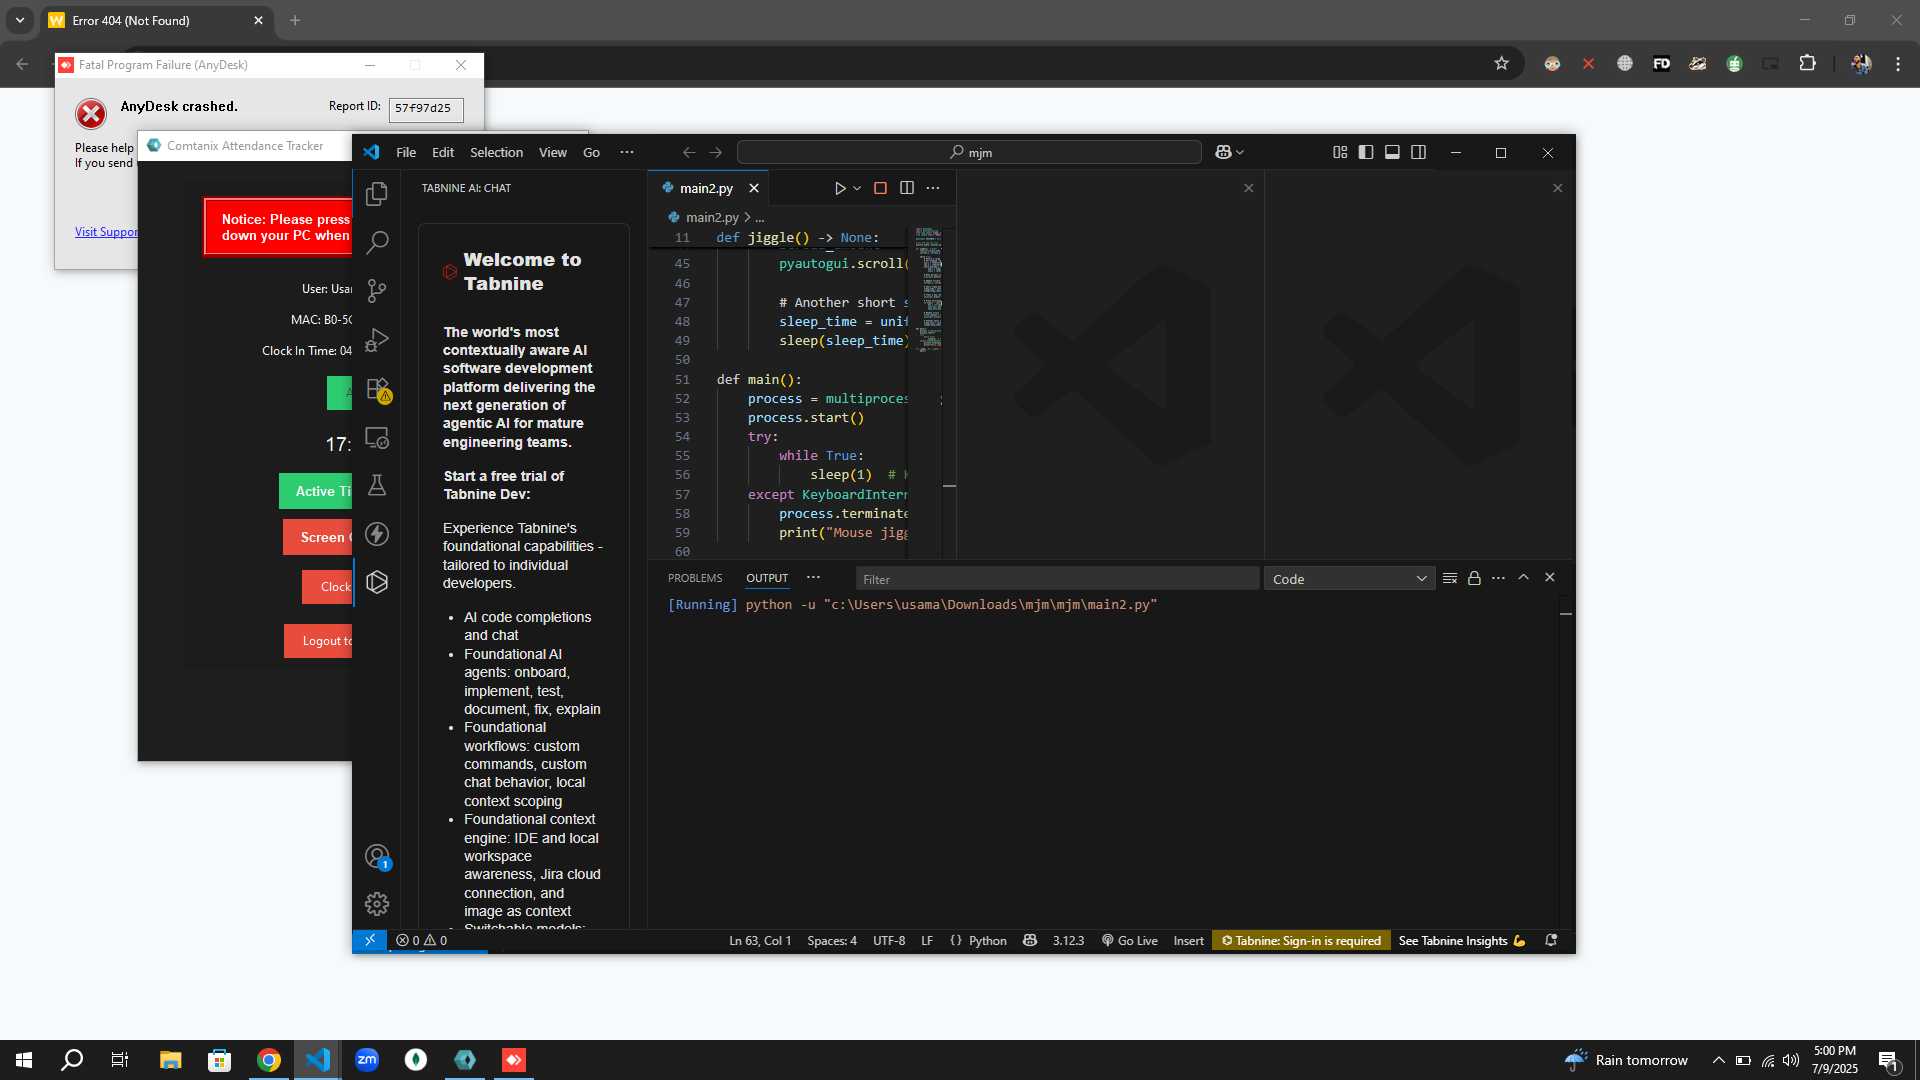Screen dimensions: 1920x1080
Task: Open the Testing flask view
Action: (x=377, y=486)
